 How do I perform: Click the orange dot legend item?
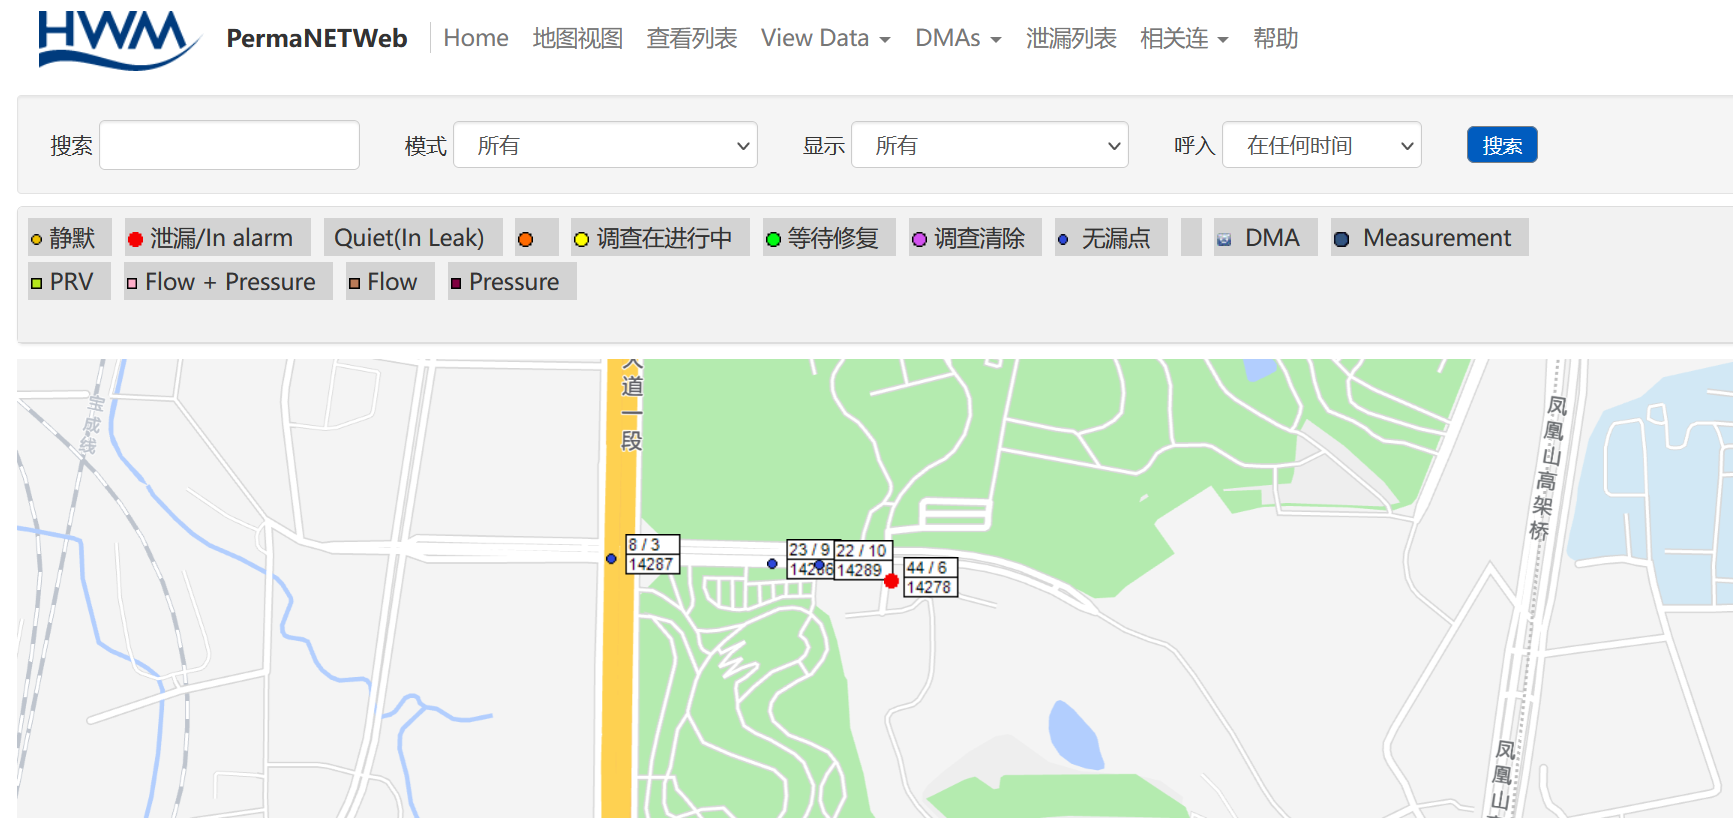tap(526, 239)
